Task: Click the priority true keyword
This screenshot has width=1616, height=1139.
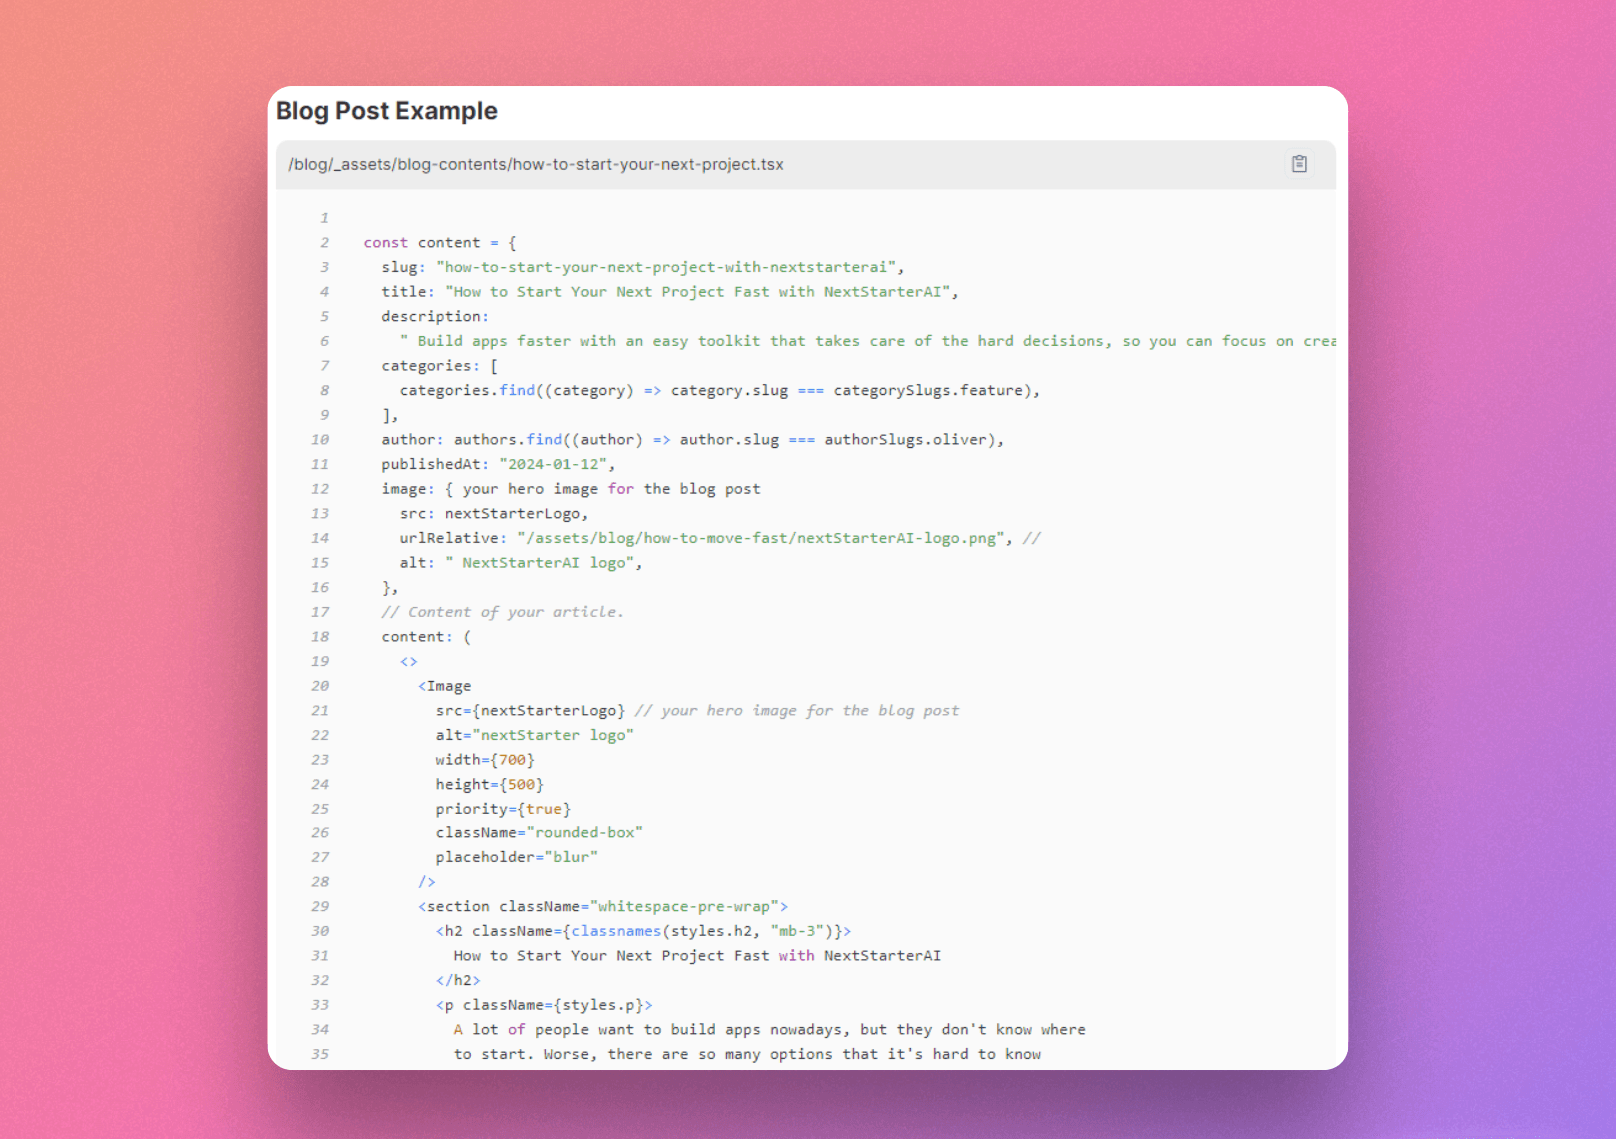Action: click(543, 808)
